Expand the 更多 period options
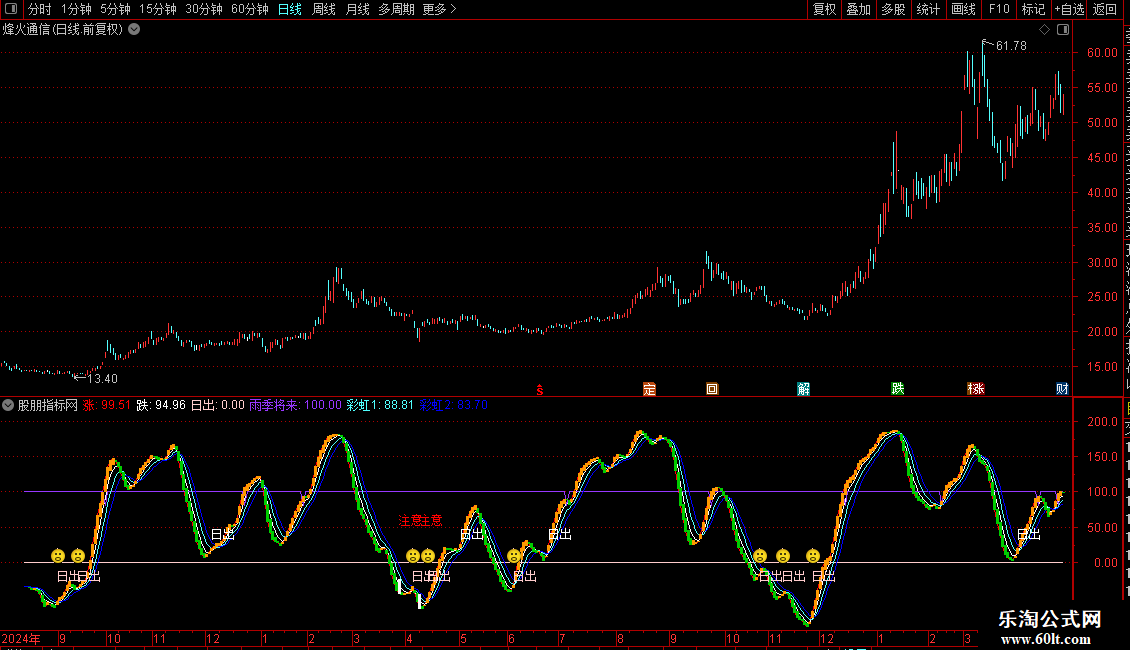 pos(439,9)
